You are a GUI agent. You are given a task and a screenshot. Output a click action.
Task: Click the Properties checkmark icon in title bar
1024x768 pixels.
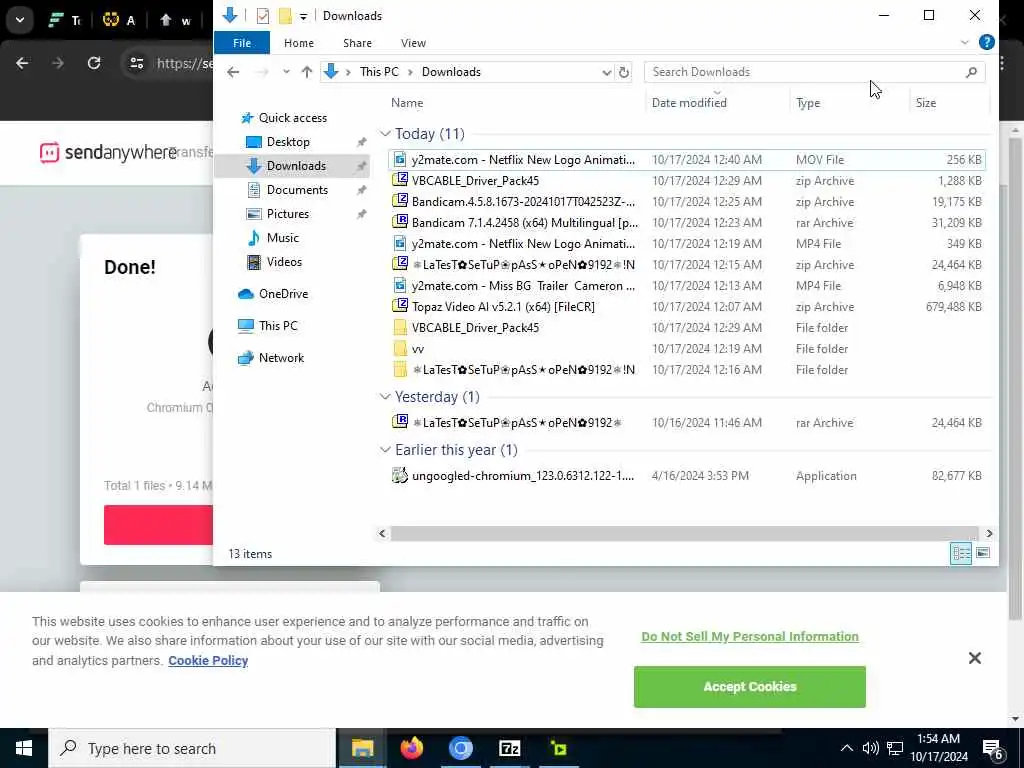click(263, 16)
